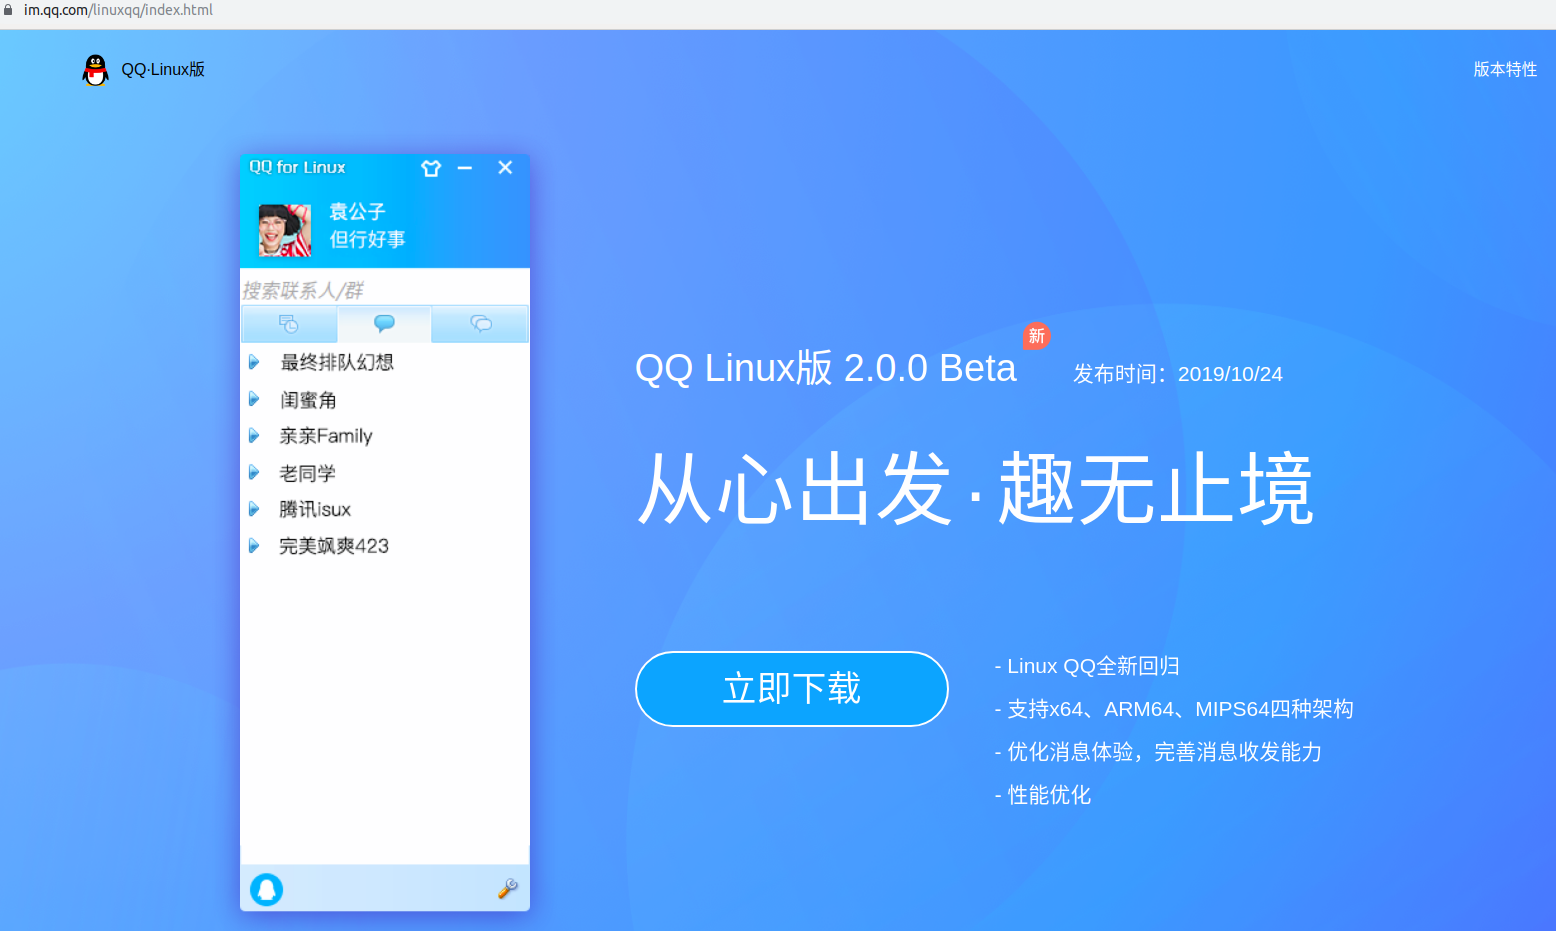Expand the 老同学 contact group

tap(254, 472)
